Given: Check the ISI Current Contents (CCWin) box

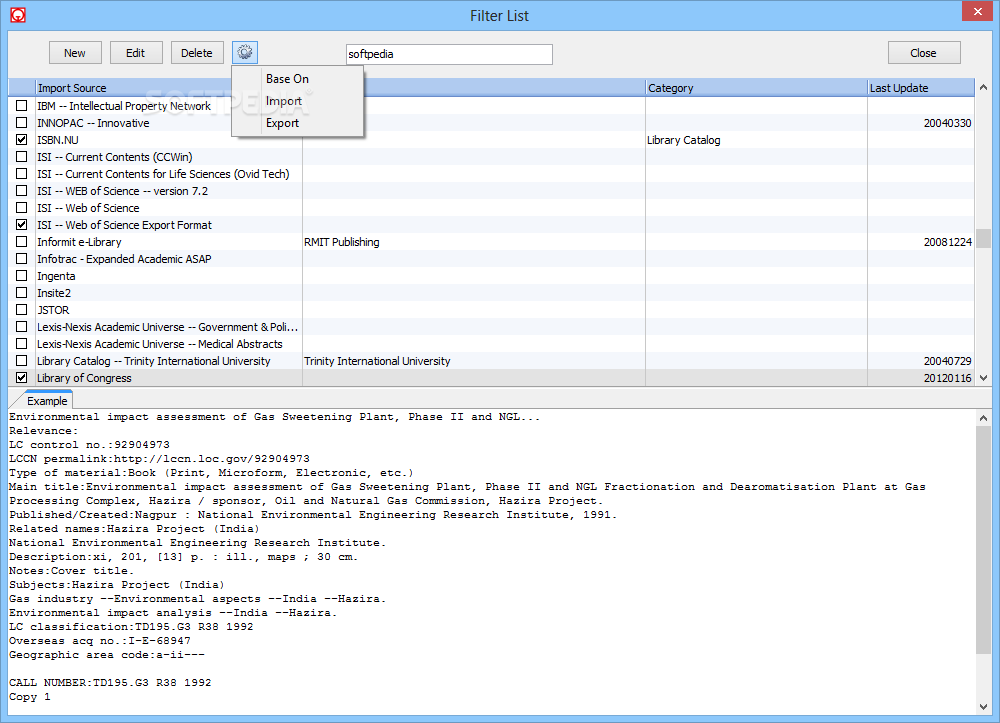Looking at the screenshot, I should [22, 156].
